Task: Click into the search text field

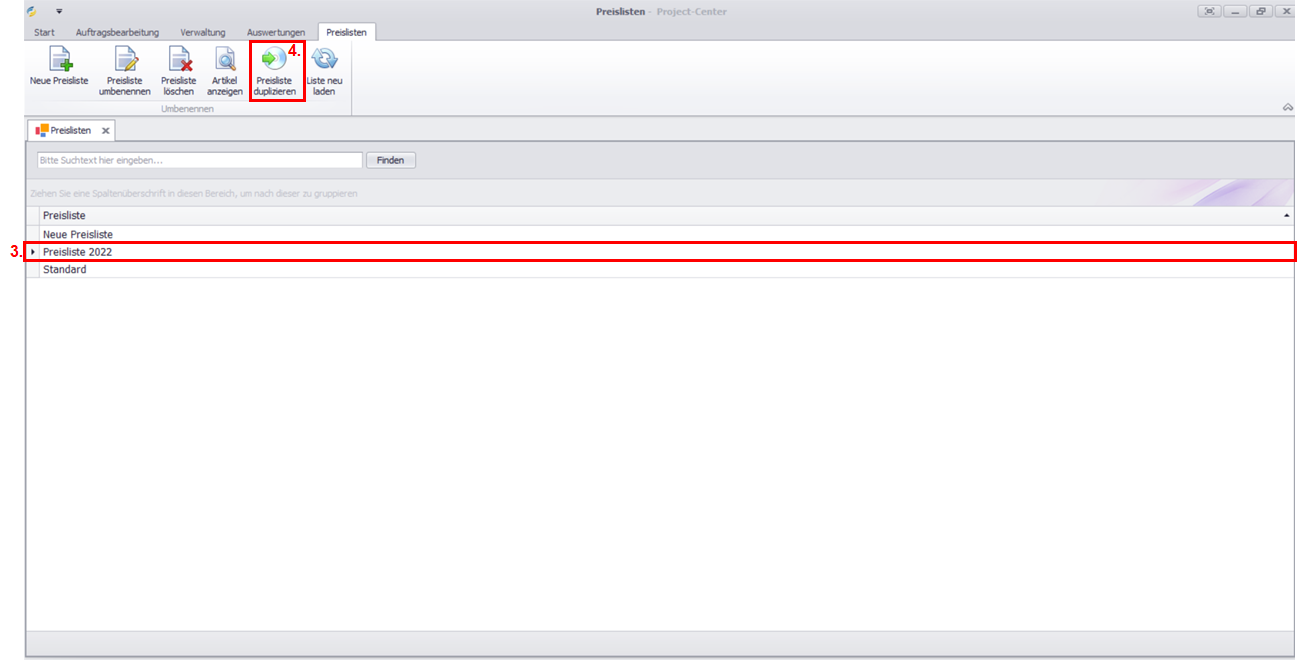Action: click(x=199, y=160)
